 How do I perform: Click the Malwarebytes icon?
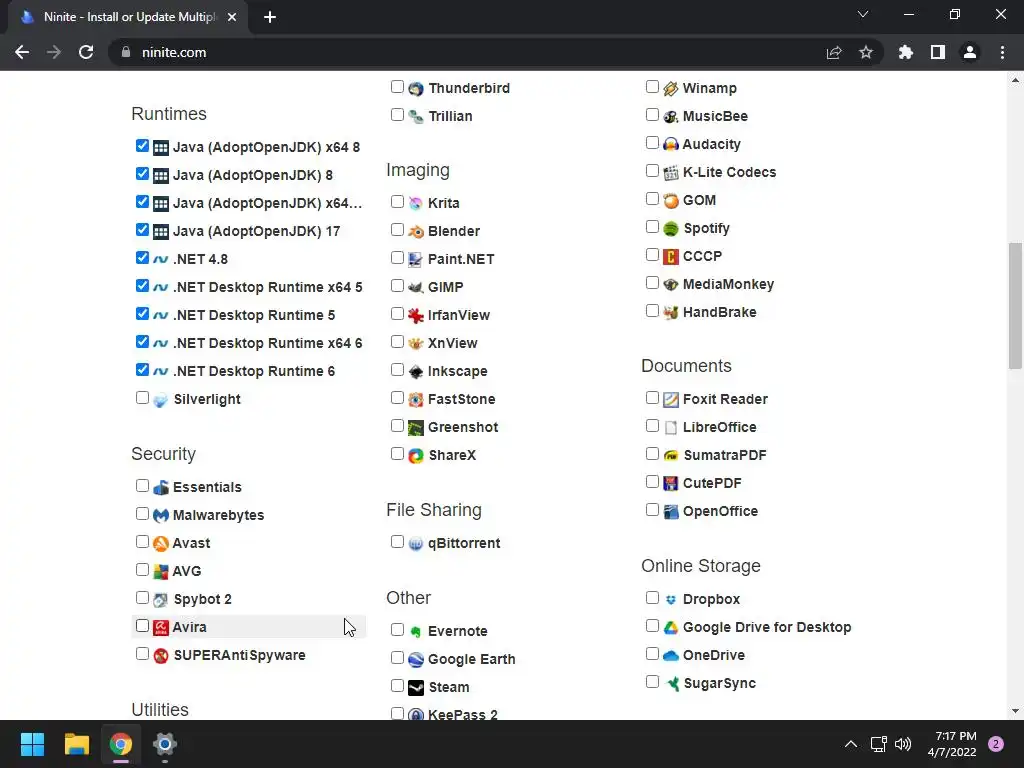161,515
